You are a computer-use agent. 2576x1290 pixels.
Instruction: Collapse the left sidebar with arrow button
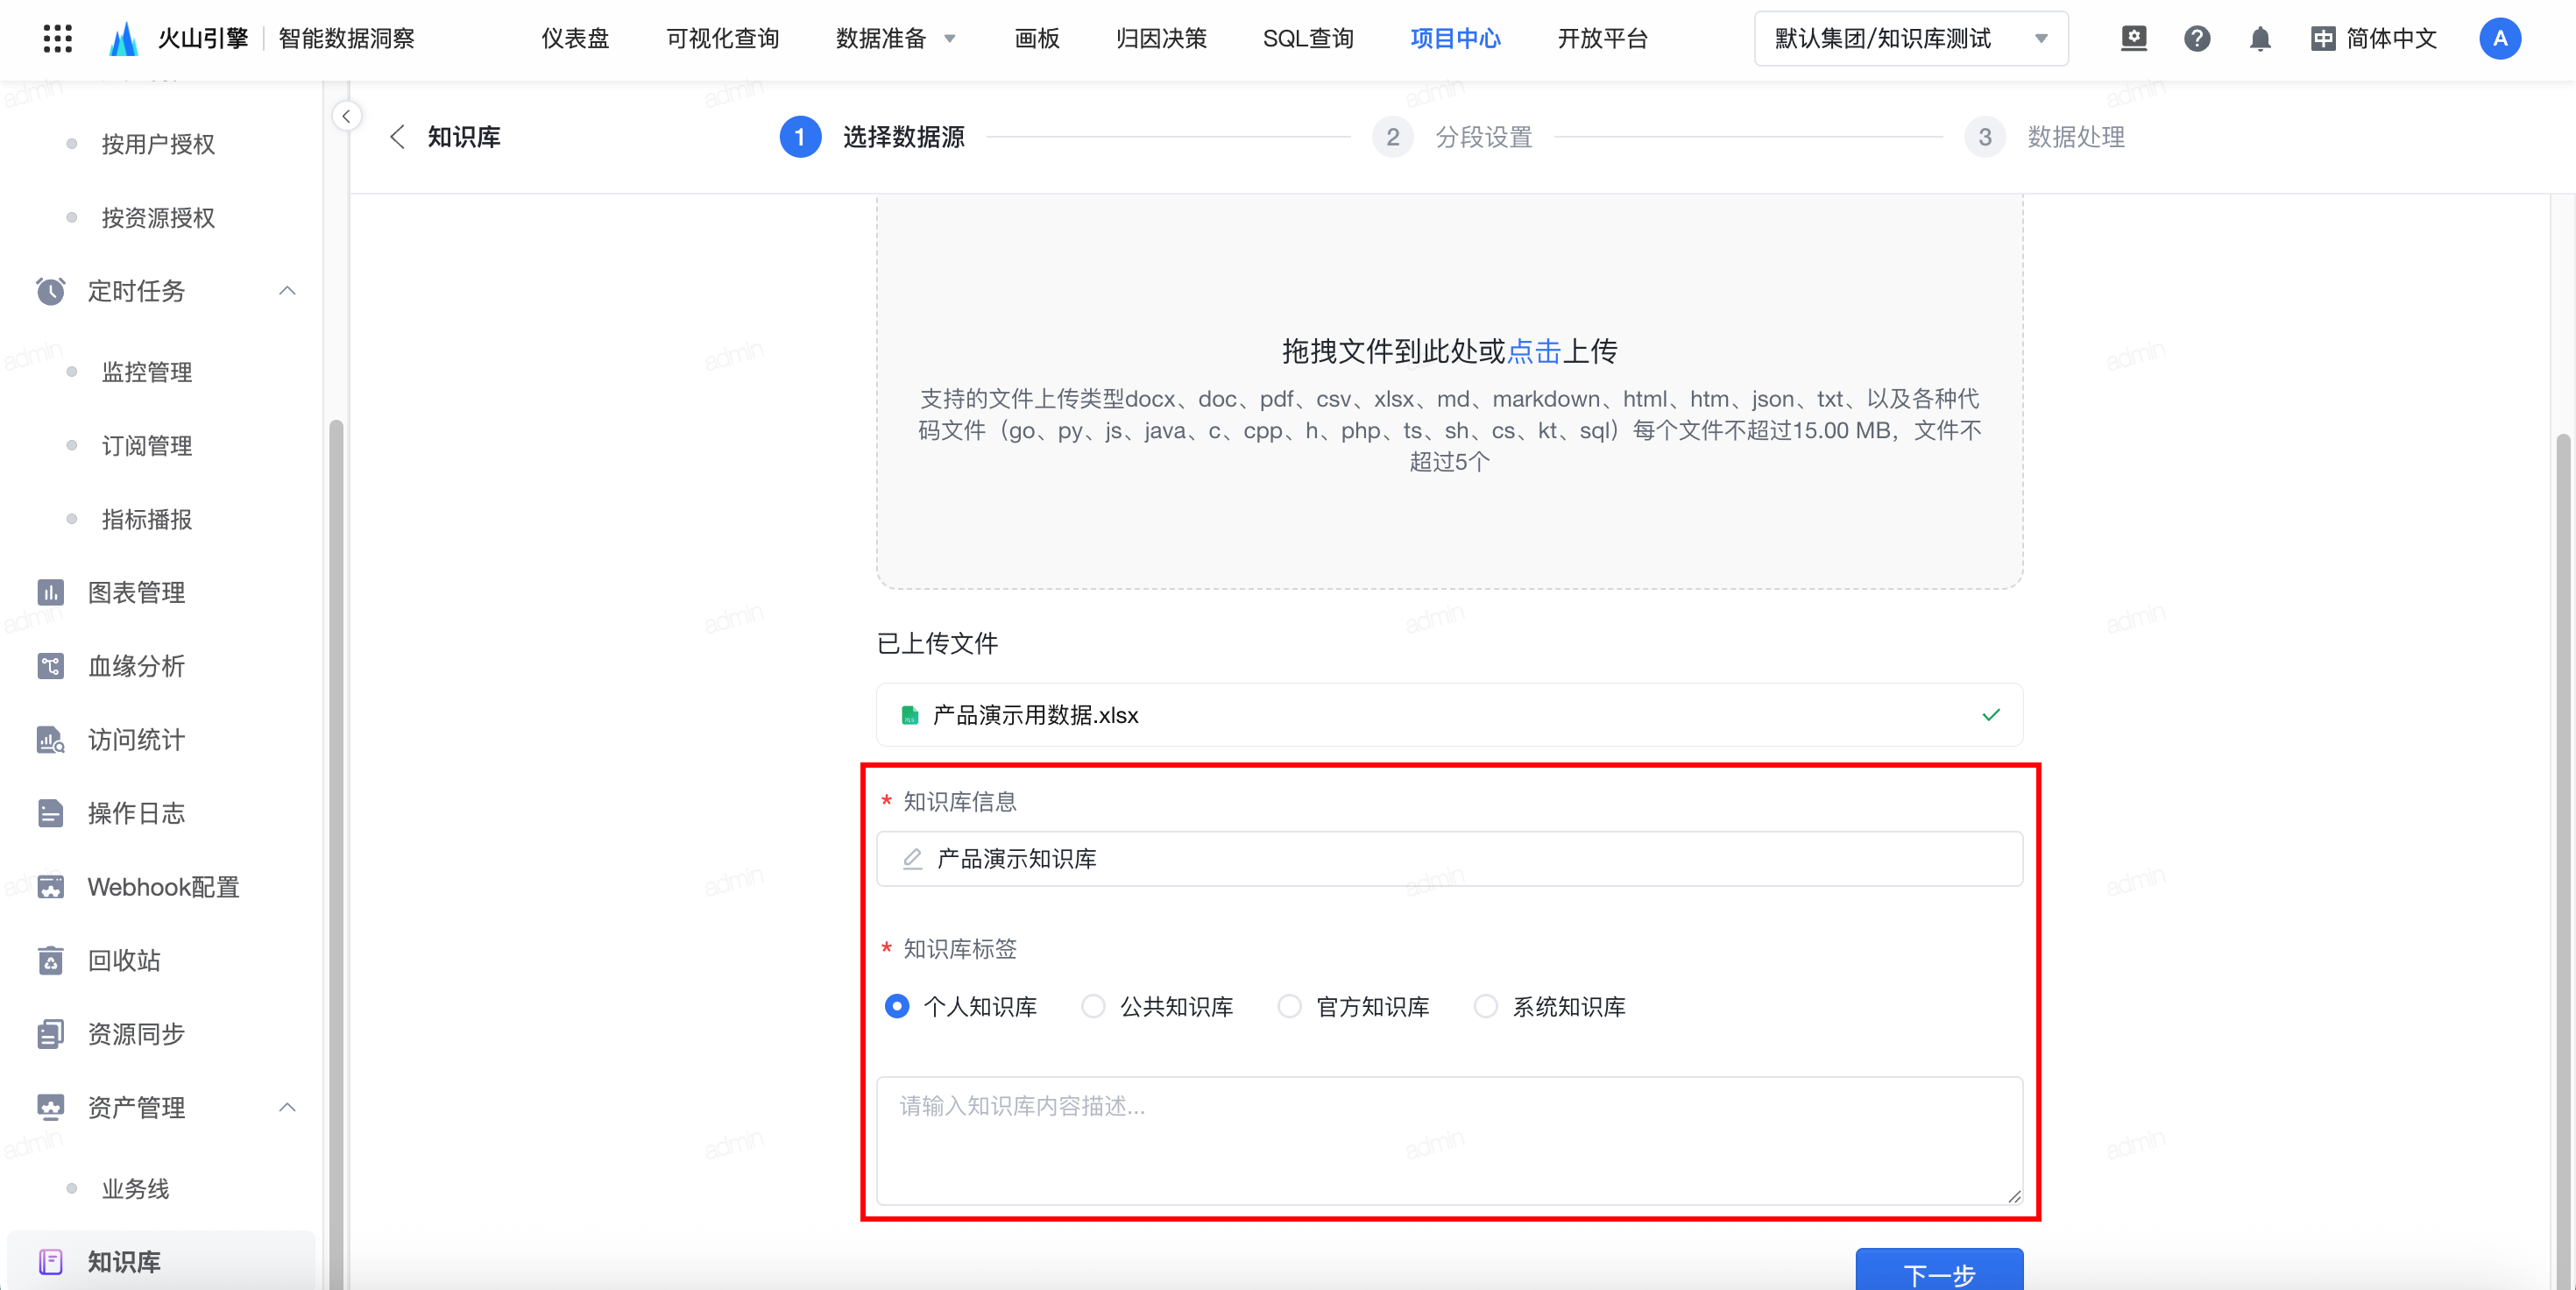[x=346, y=116]
